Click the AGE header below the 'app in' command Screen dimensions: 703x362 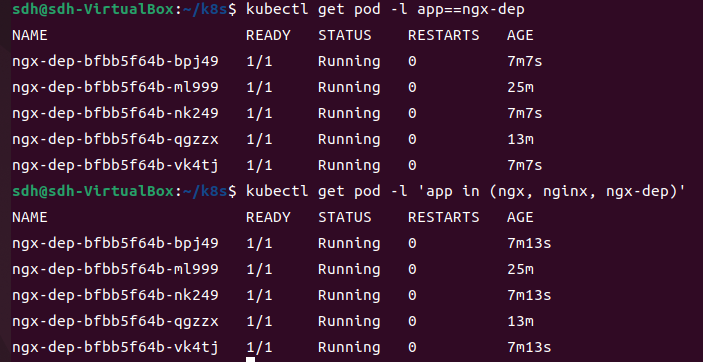pos(520,218)
